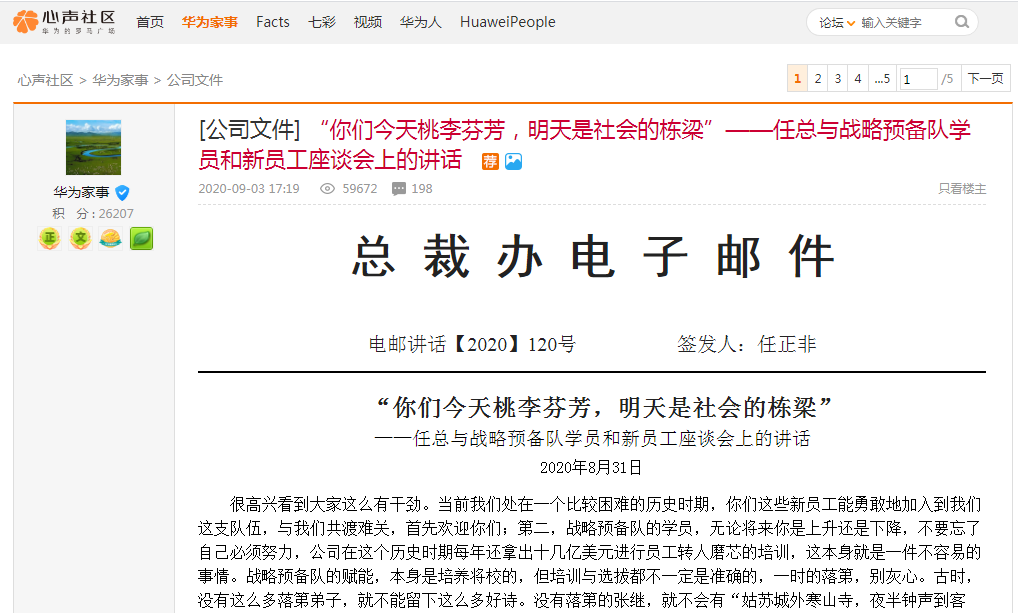
Task: Click 签发人: 任正非 text
Action: pyautogui.click(x=747, y=344)
